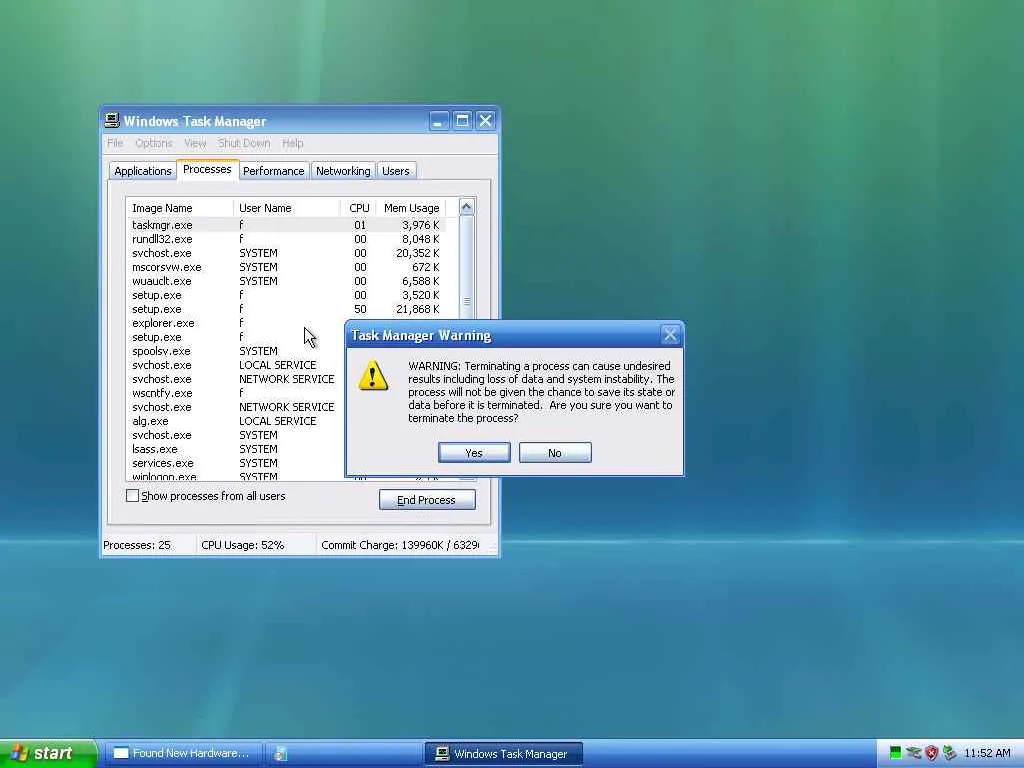Open the View menu
The image size is (1024, 768).
tap(195, 143)
